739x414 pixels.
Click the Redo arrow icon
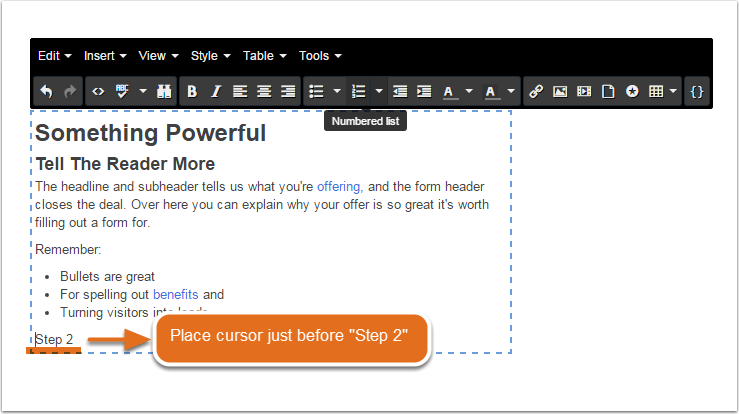coord(70,91)
